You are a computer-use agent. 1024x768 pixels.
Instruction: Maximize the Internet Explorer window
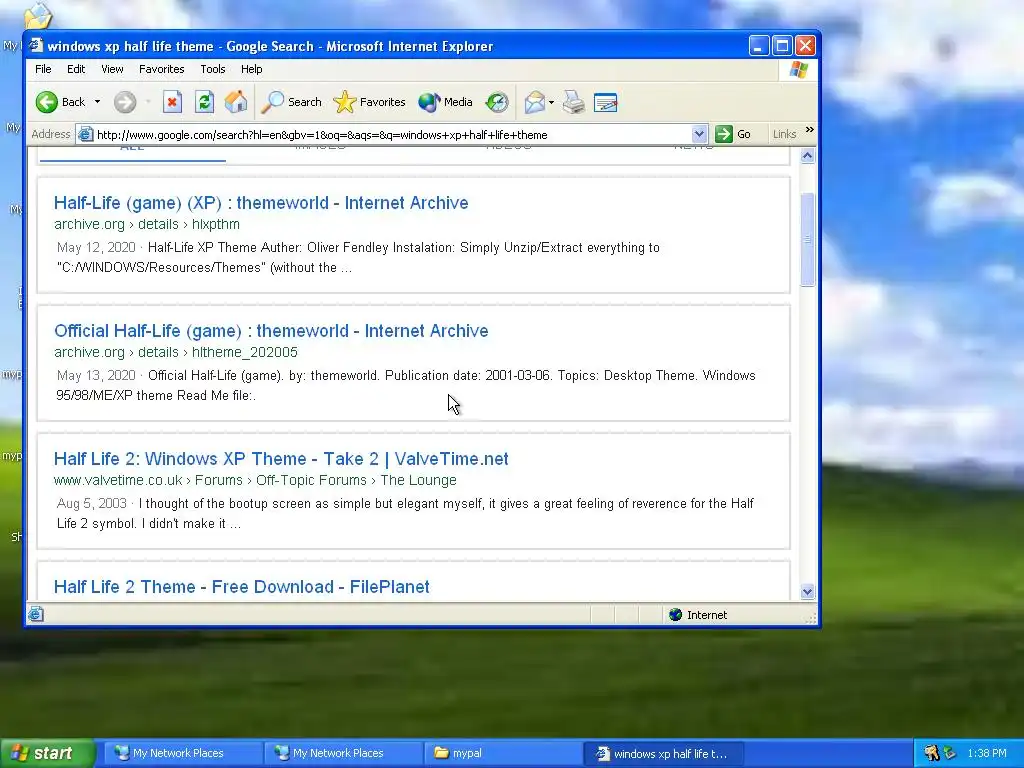tap(782, 45)
